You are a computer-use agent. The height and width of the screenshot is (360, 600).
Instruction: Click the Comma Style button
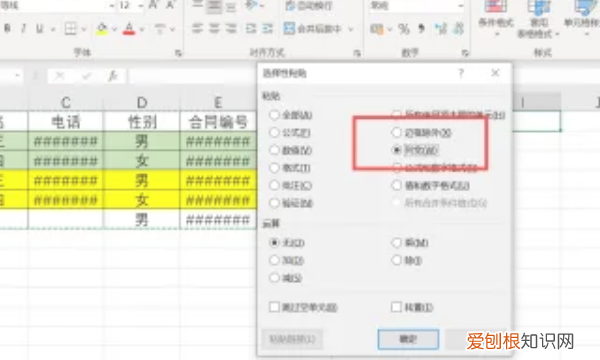[x=421, y=29]
